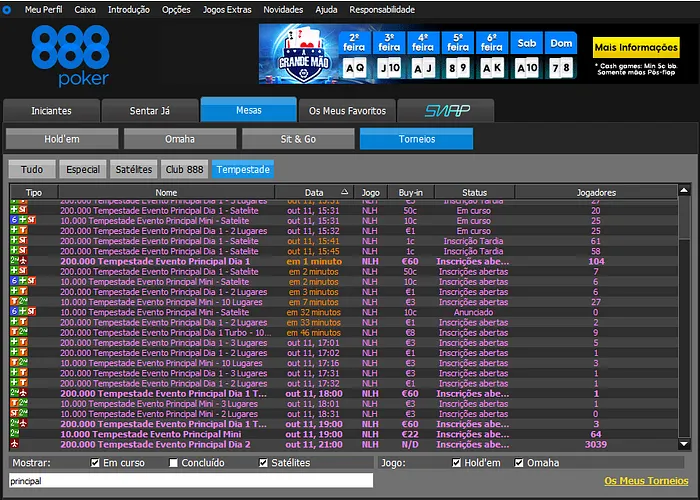The height and width of the screenshot is (500, 700).
Task: Click the blue circle app icon beside Meu Perfil
Action: click(x=7, y=9)
